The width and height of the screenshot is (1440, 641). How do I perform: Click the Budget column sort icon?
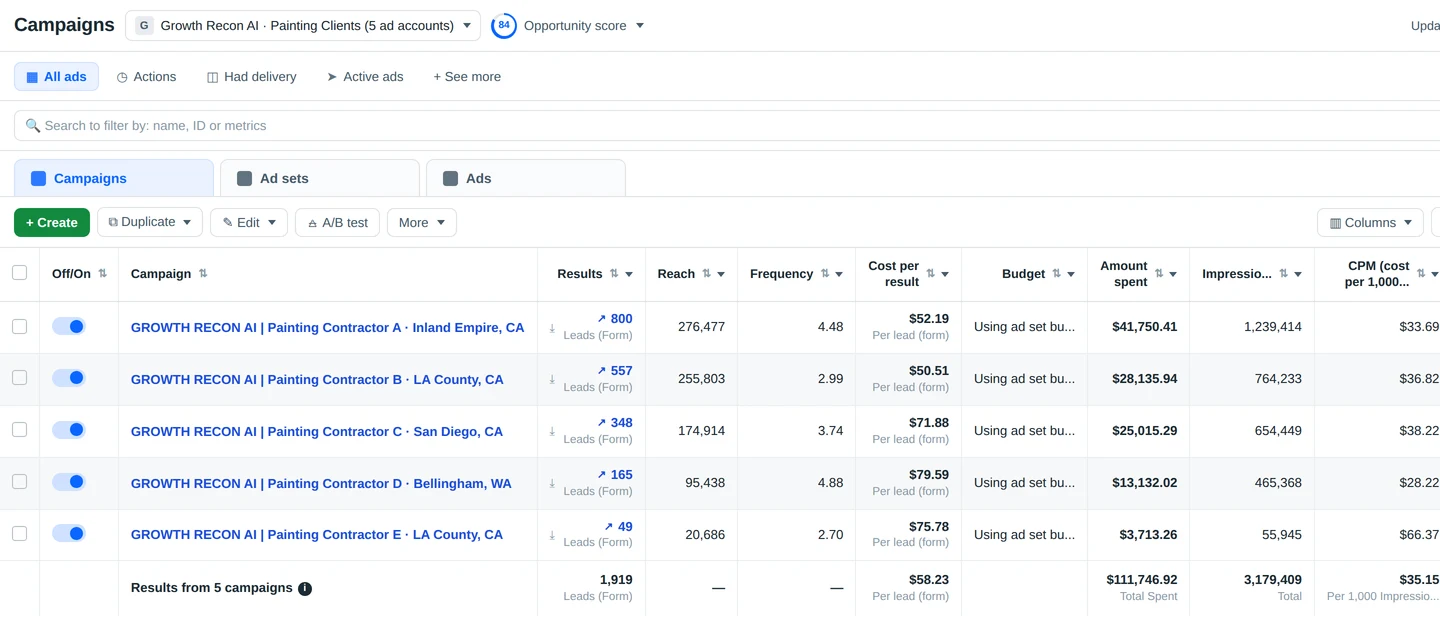(1056, 274)
